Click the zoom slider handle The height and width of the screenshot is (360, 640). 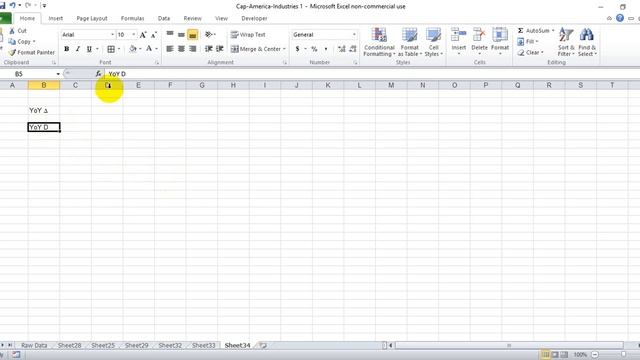623,355
